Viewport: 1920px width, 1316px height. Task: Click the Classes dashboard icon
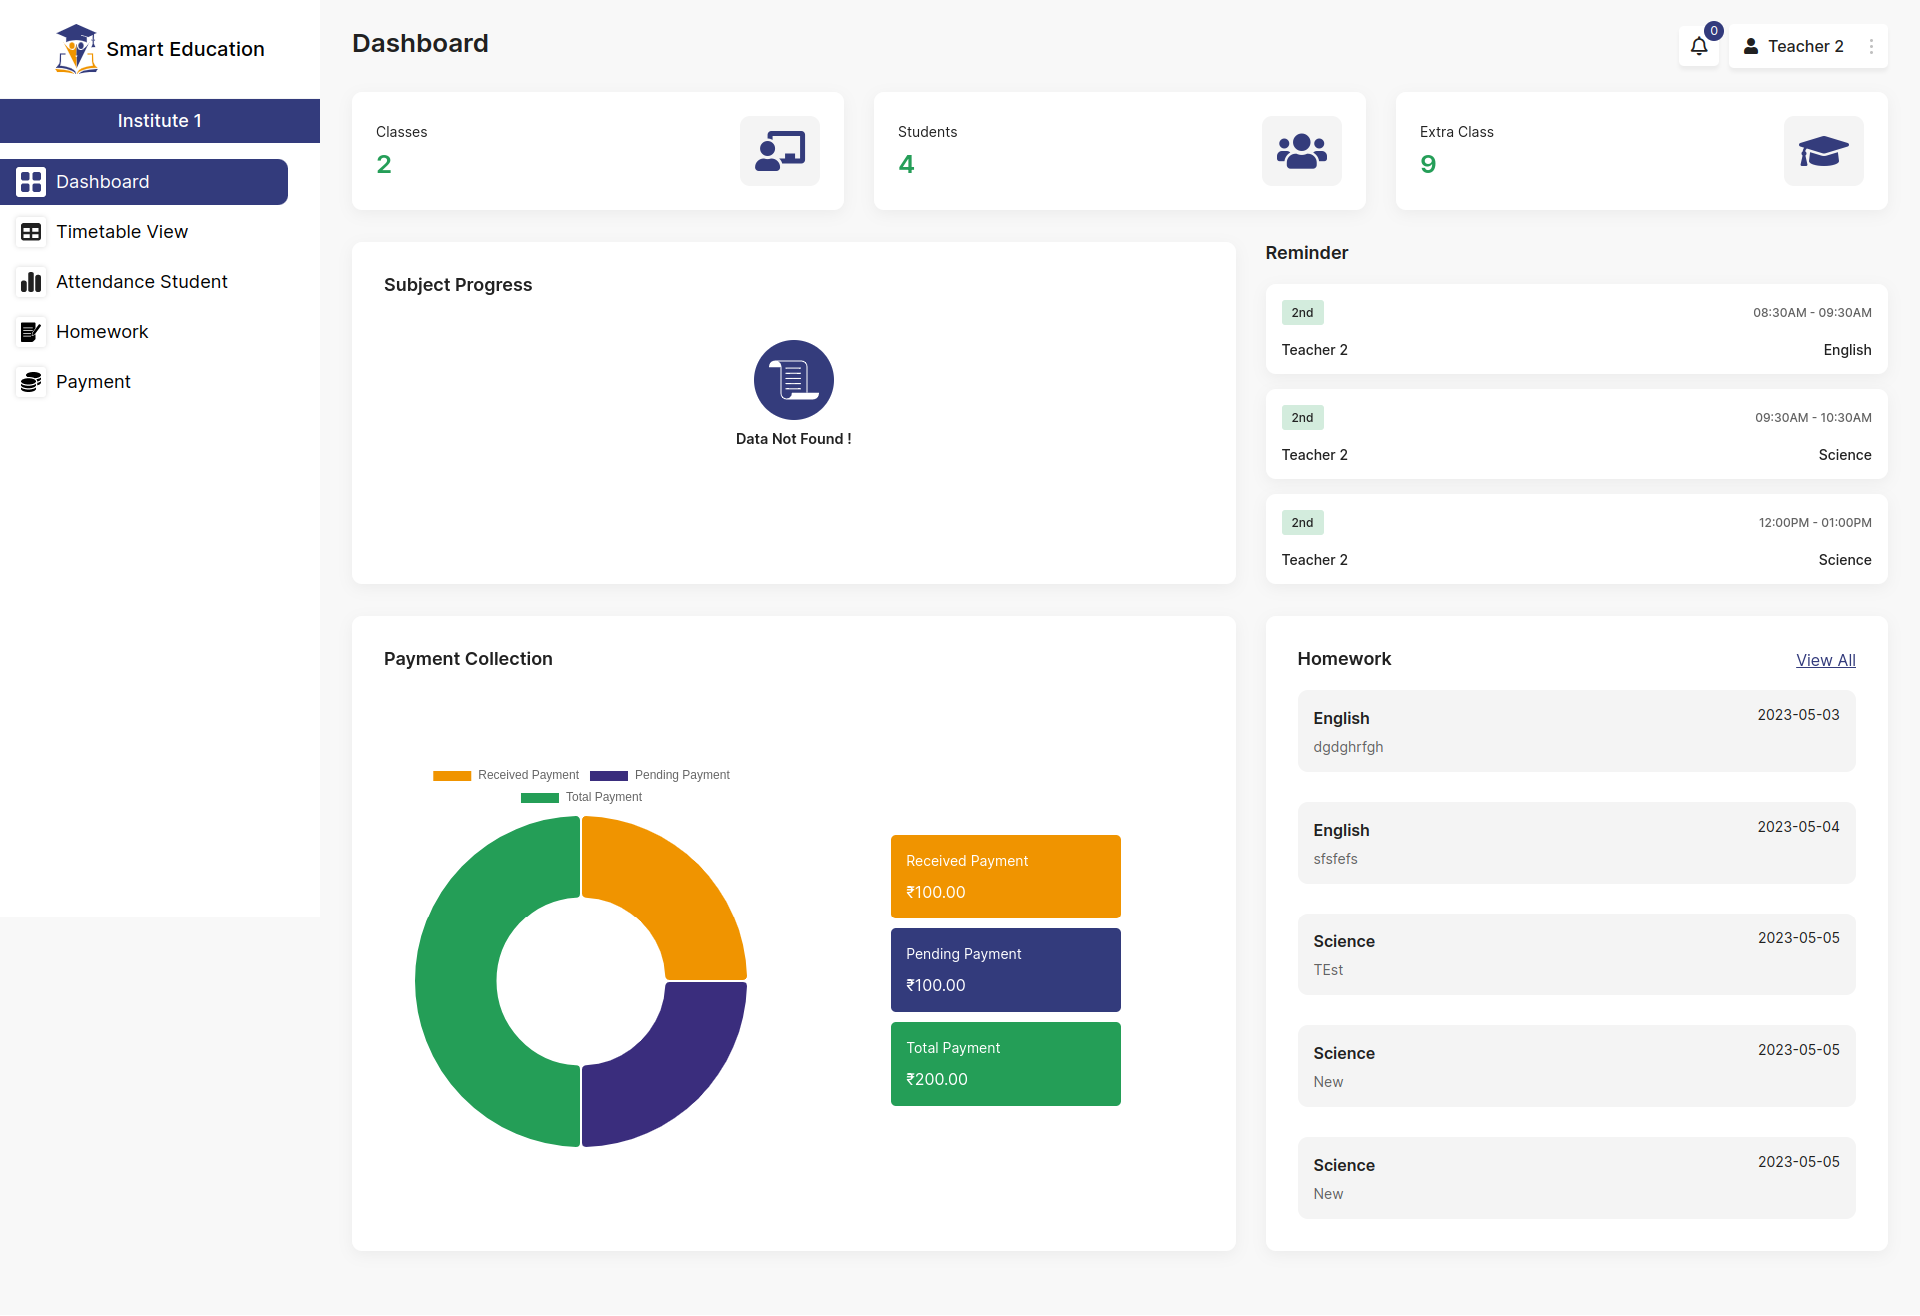coord(781,152)
